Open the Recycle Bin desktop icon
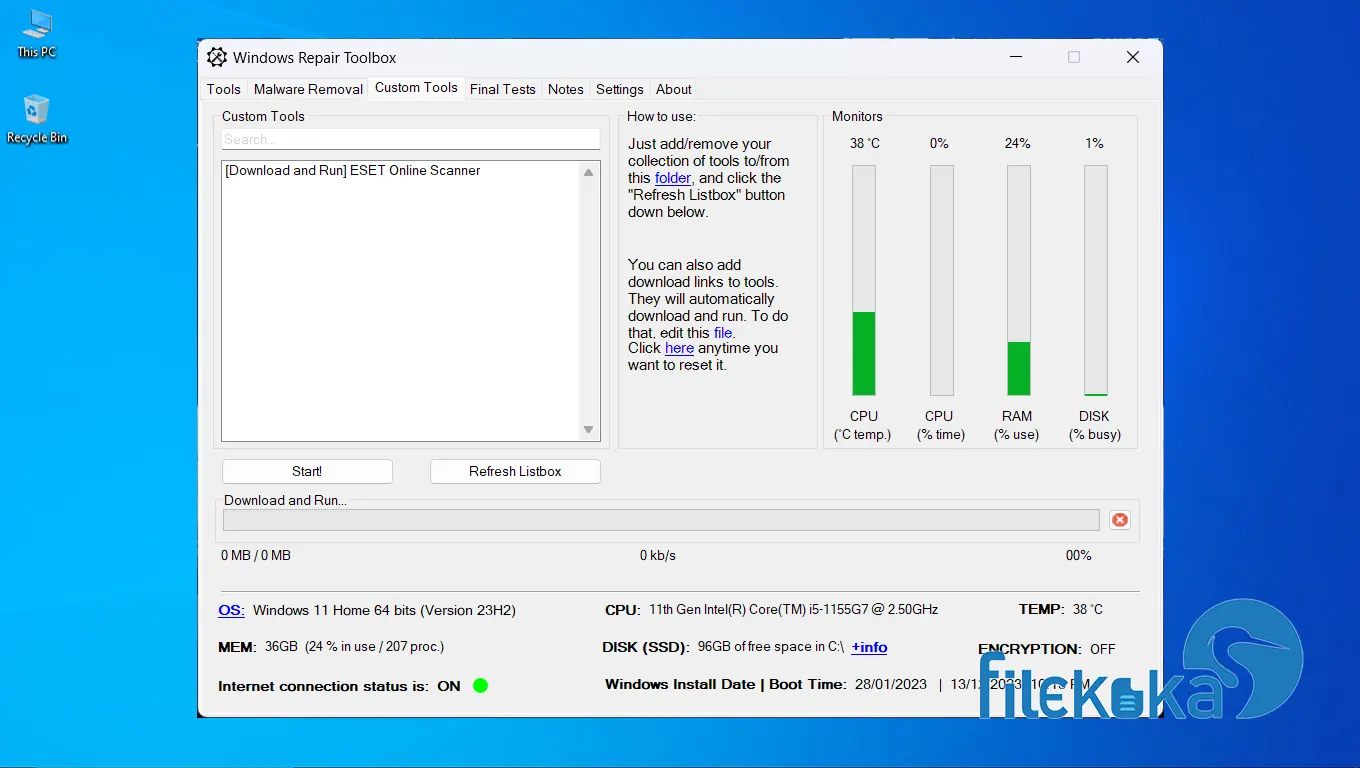 click(x=37, y=119)
